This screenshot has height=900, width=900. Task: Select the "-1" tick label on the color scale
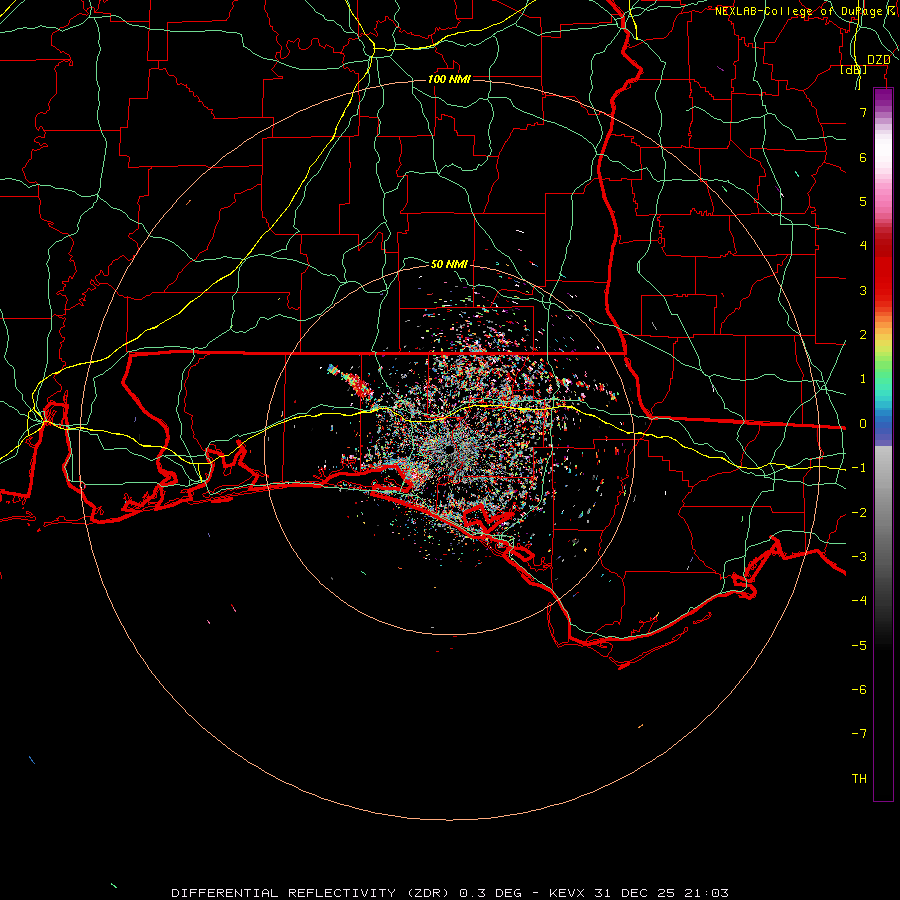coord(859,468)
